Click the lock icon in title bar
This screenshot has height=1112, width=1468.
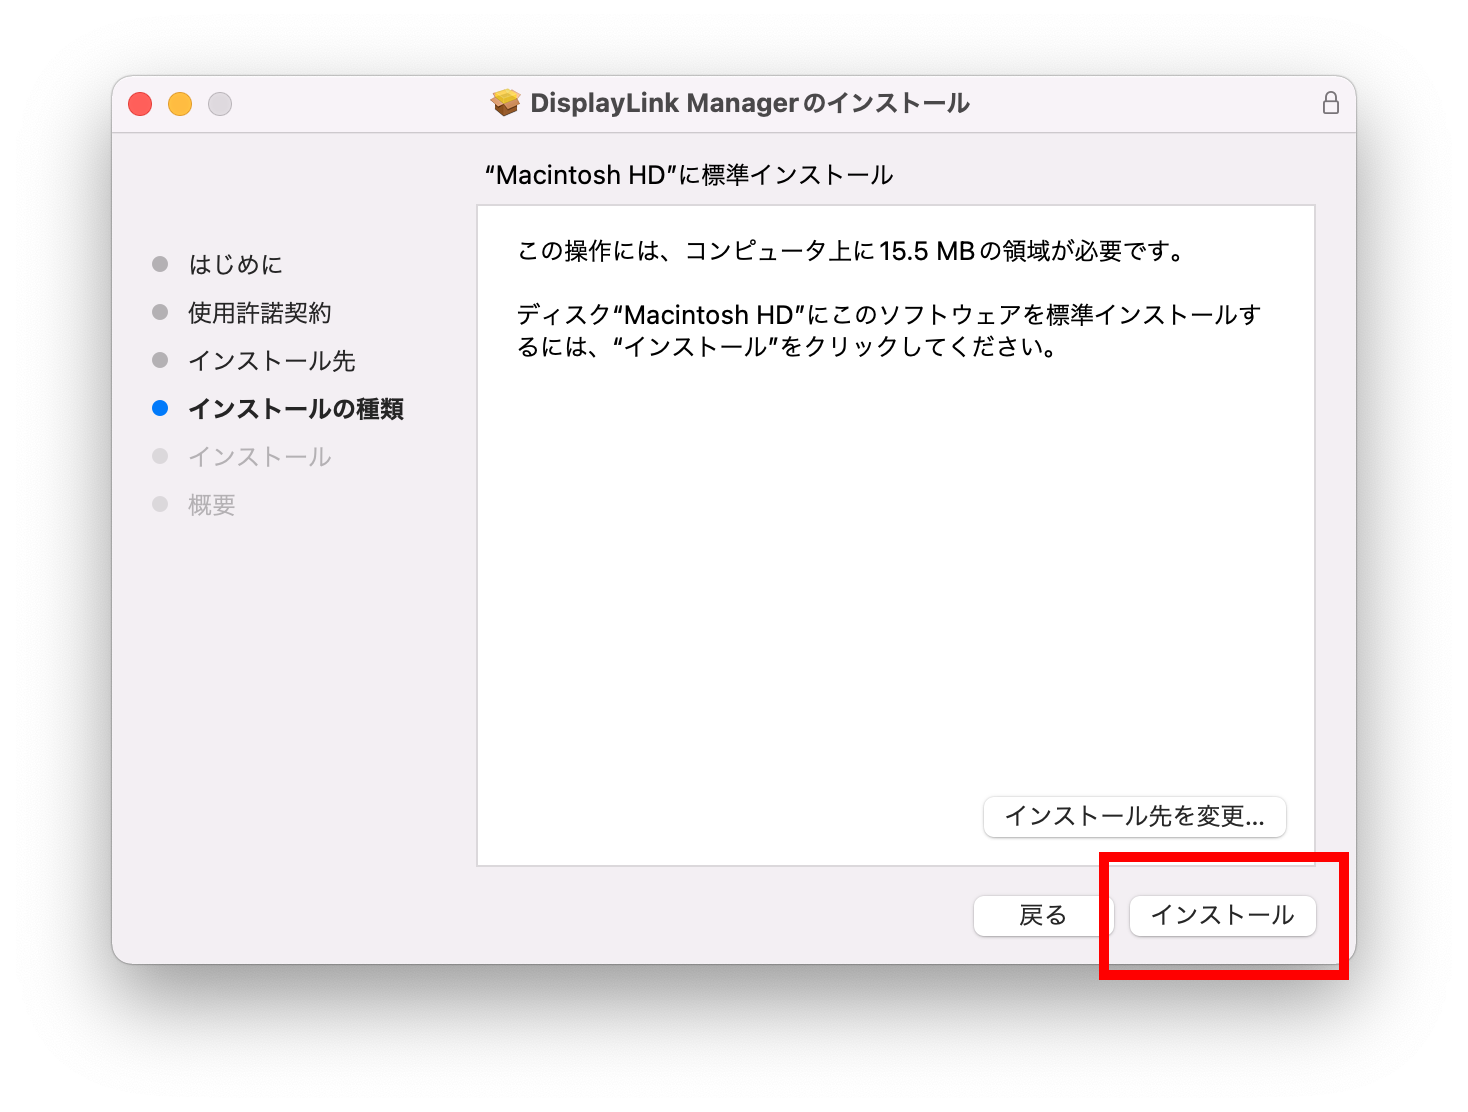pyautogui.click(x=1331, y=103)
